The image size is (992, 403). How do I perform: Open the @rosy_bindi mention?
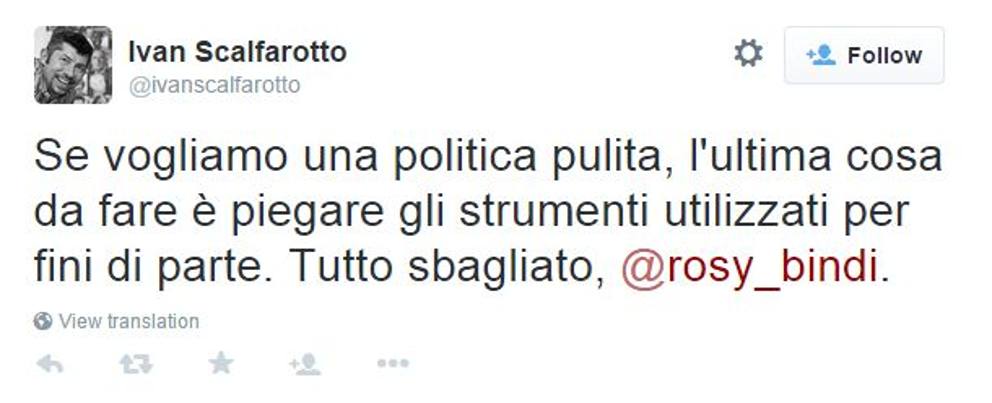750,267
